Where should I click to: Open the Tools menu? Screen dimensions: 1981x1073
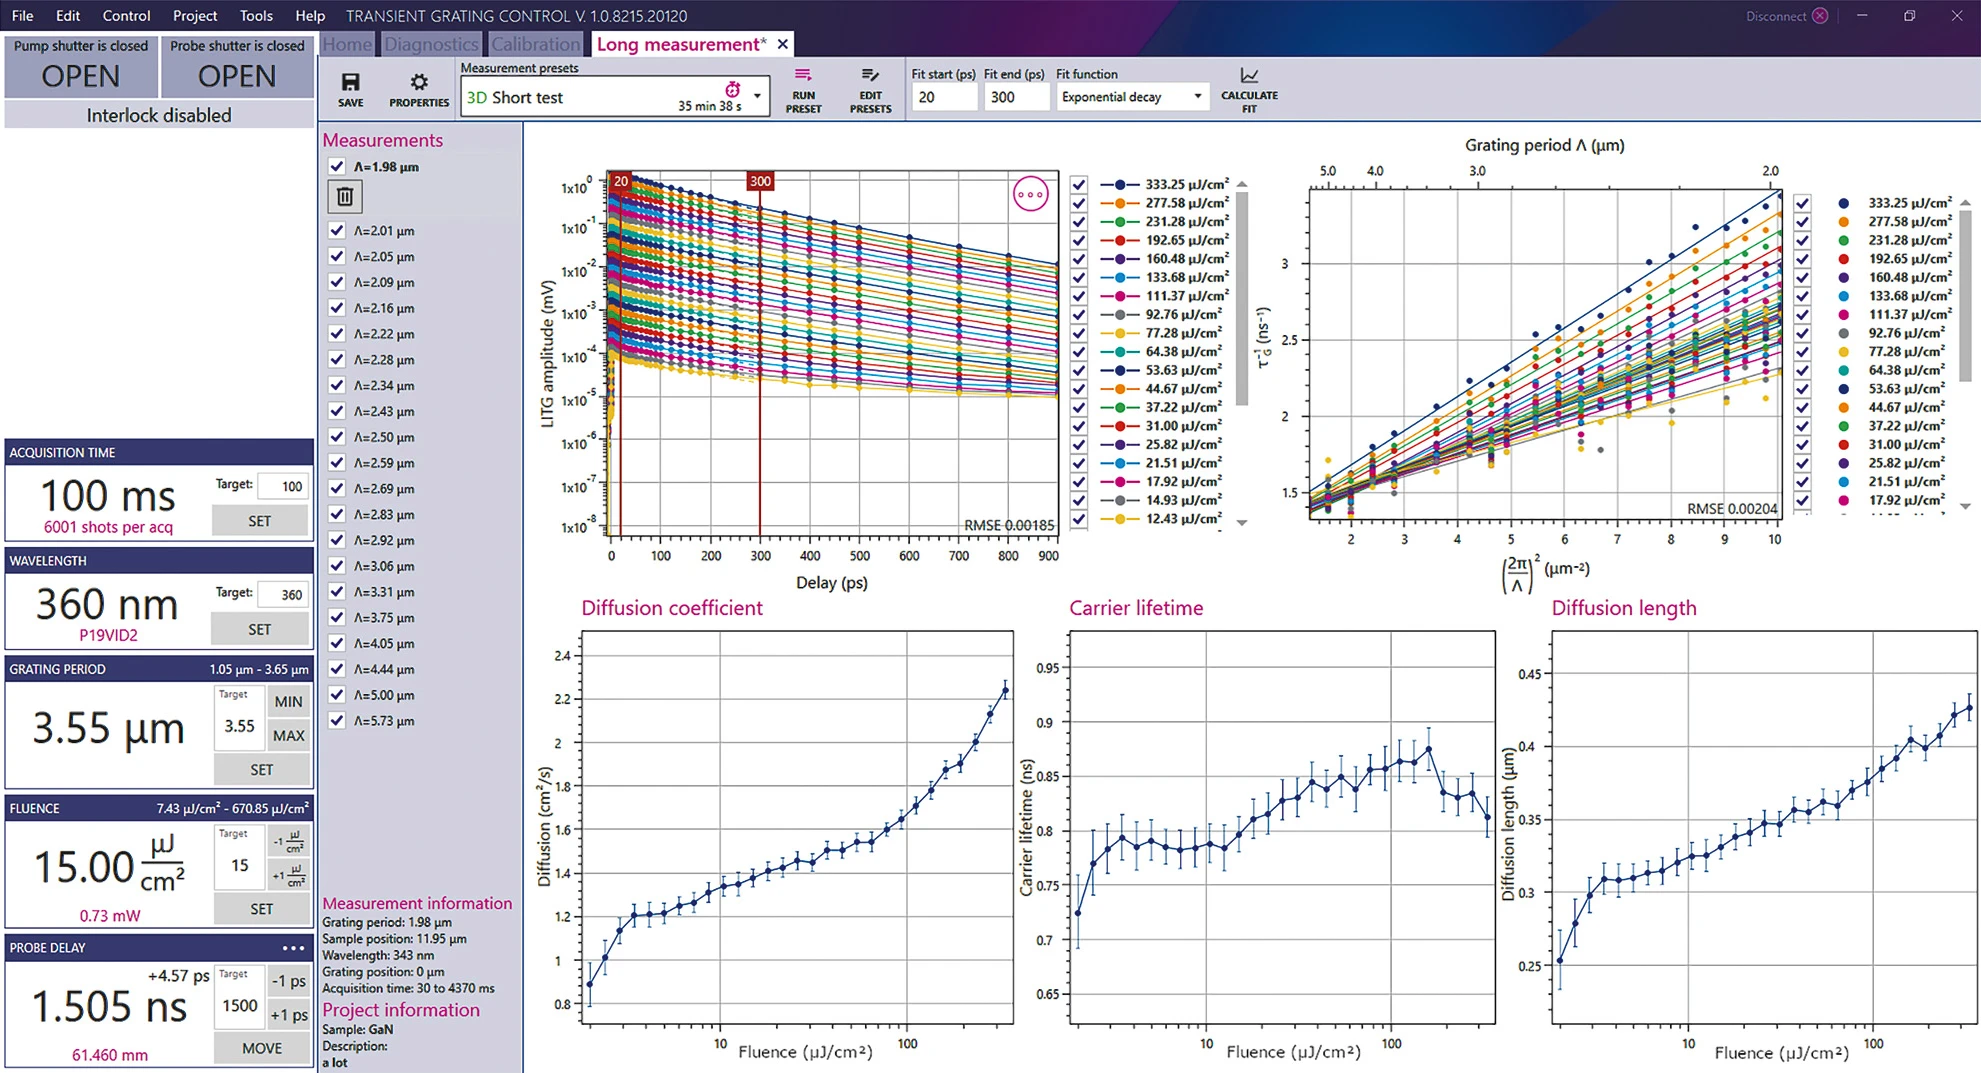256,16
